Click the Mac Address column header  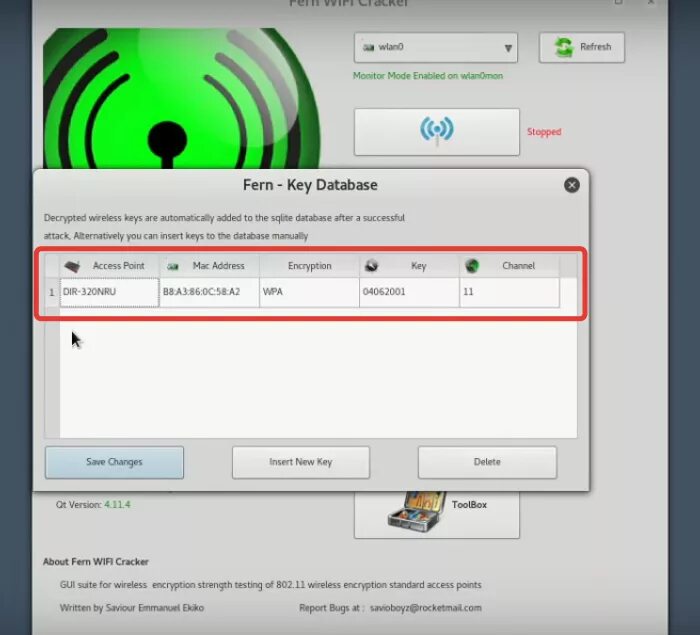click(209, 266)
